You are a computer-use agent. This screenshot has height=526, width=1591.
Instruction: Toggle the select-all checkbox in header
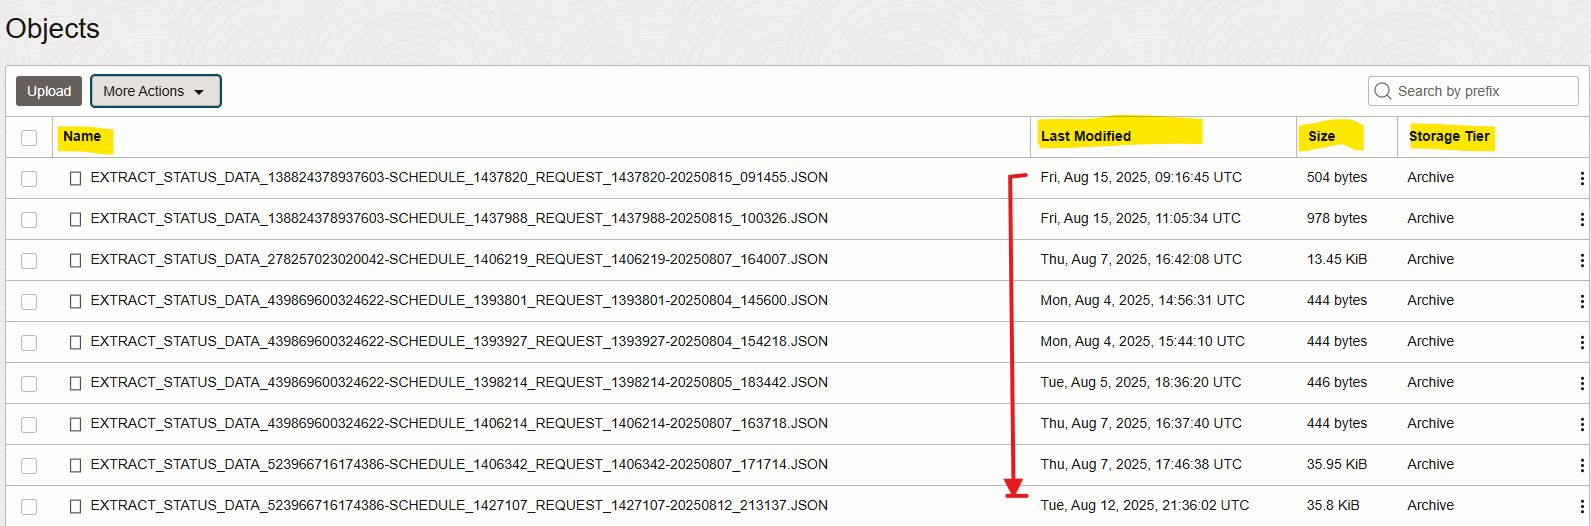tap(29, 138)
